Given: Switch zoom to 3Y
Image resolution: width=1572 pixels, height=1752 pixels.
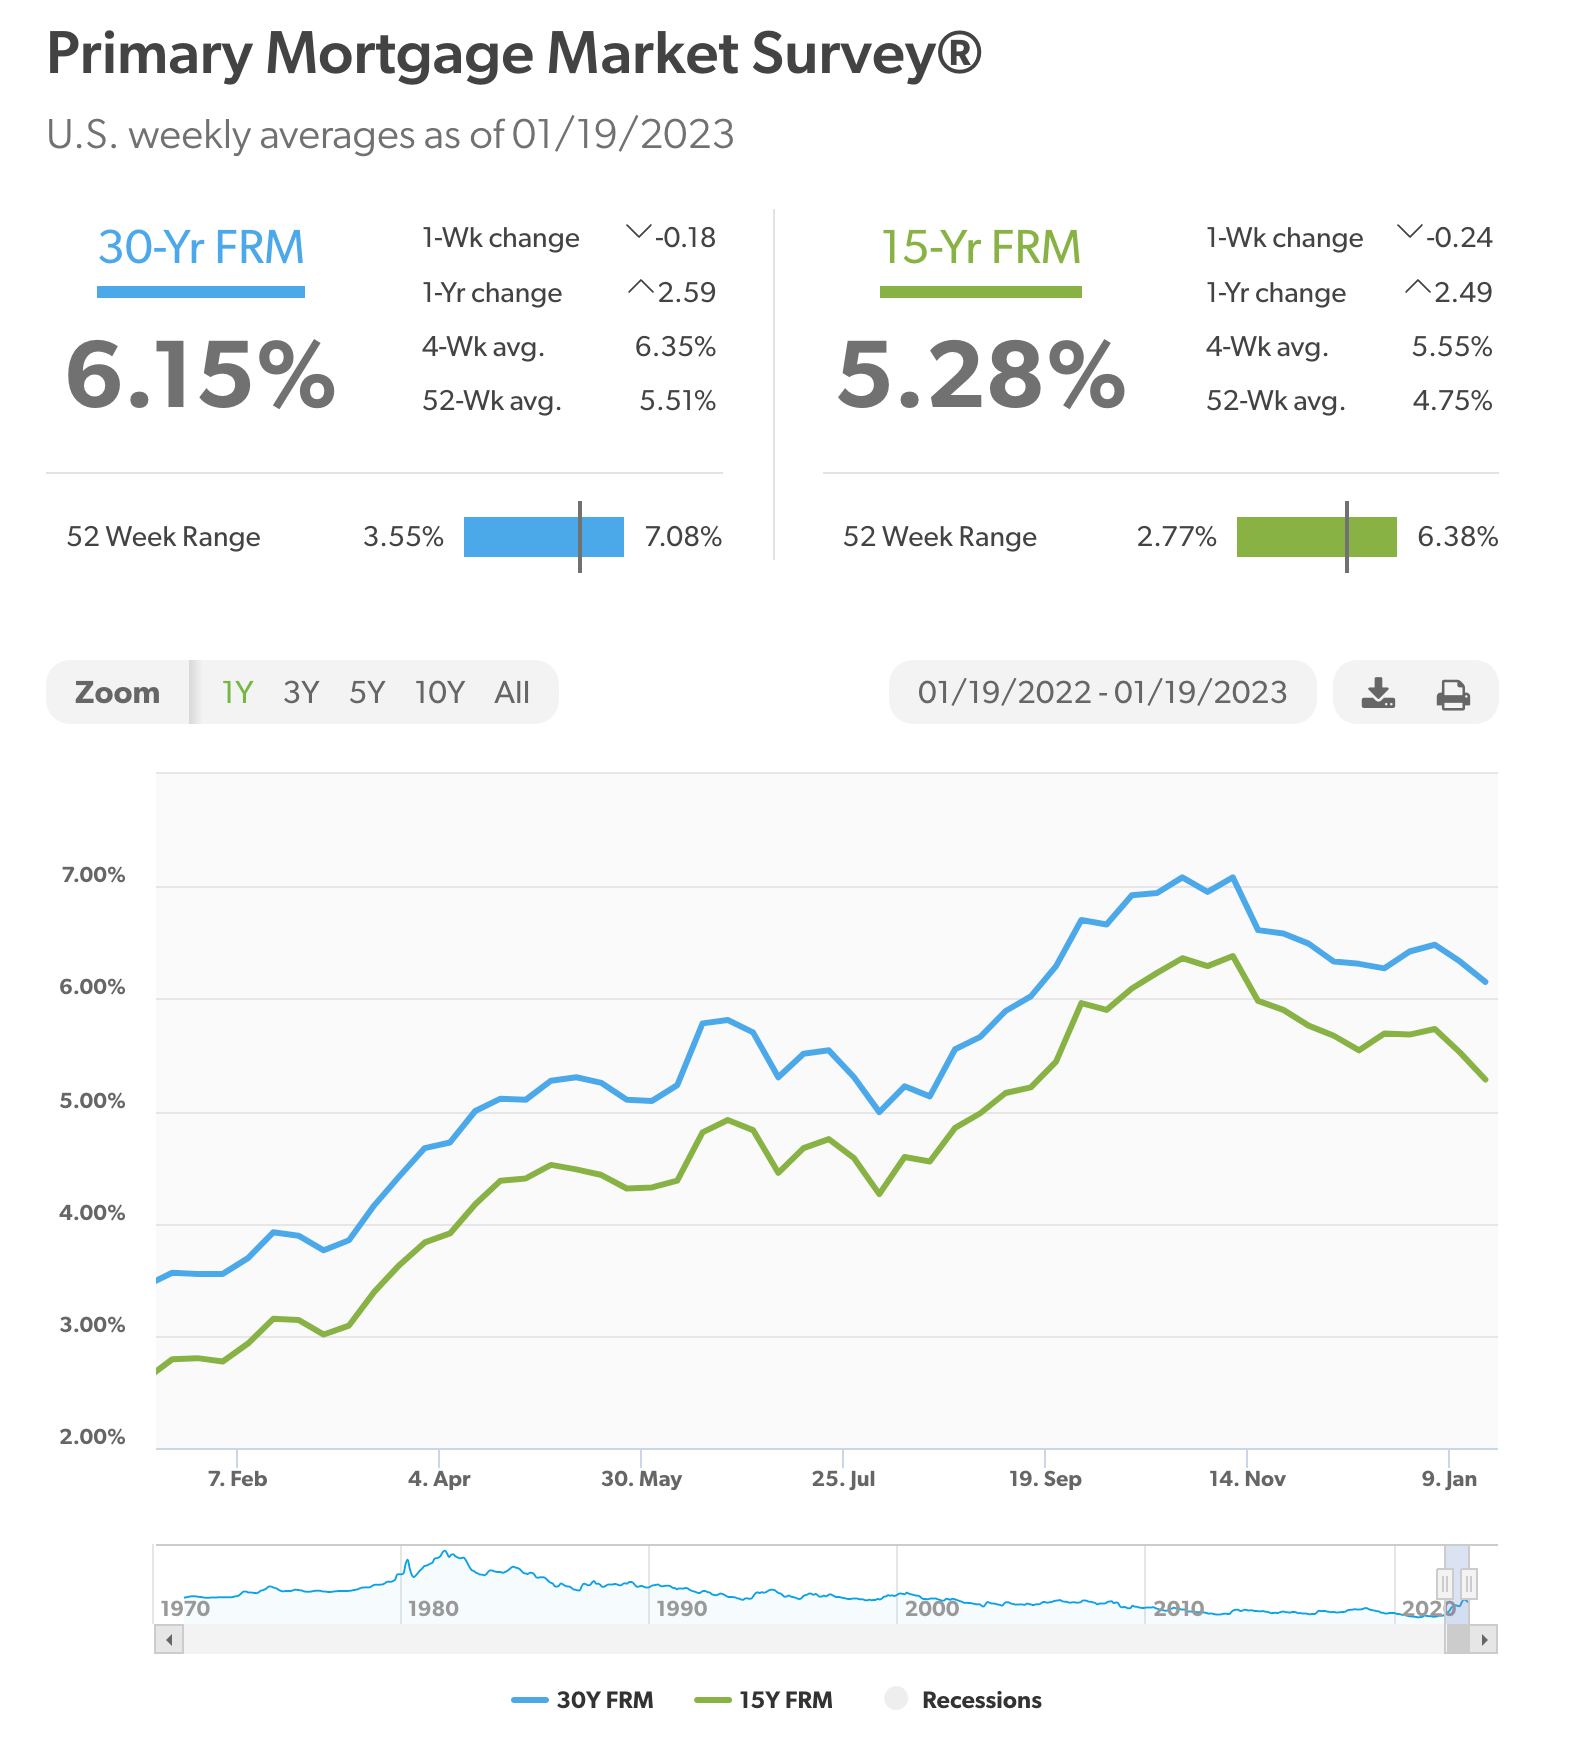Looking at the screenshot, I should point(300,693).
